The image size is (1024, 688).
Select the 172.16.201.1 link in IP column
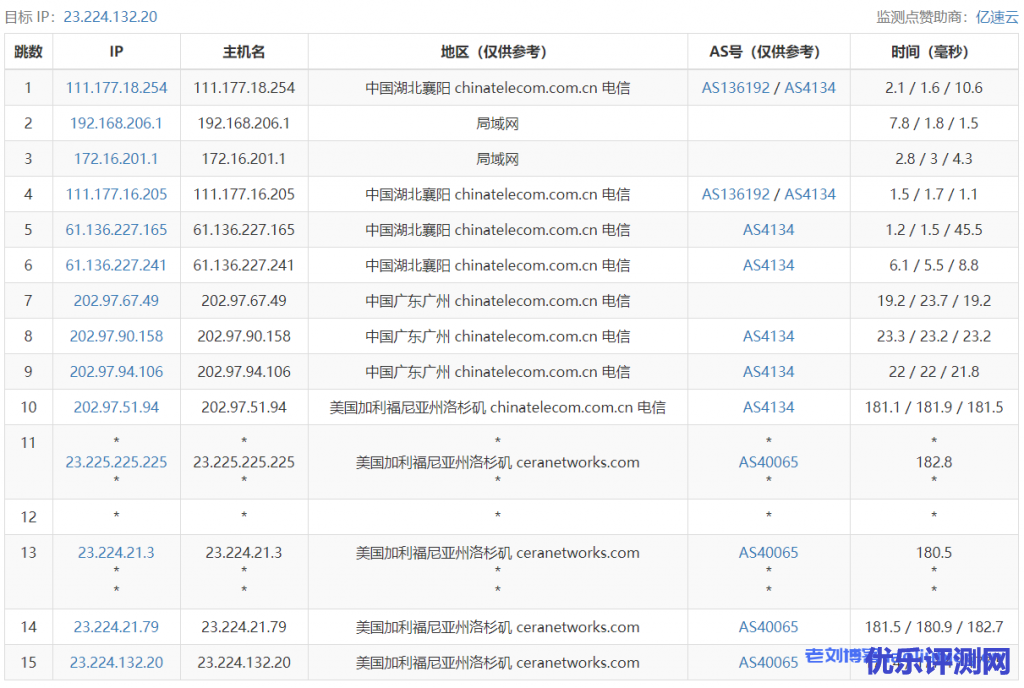pos(116,159)
